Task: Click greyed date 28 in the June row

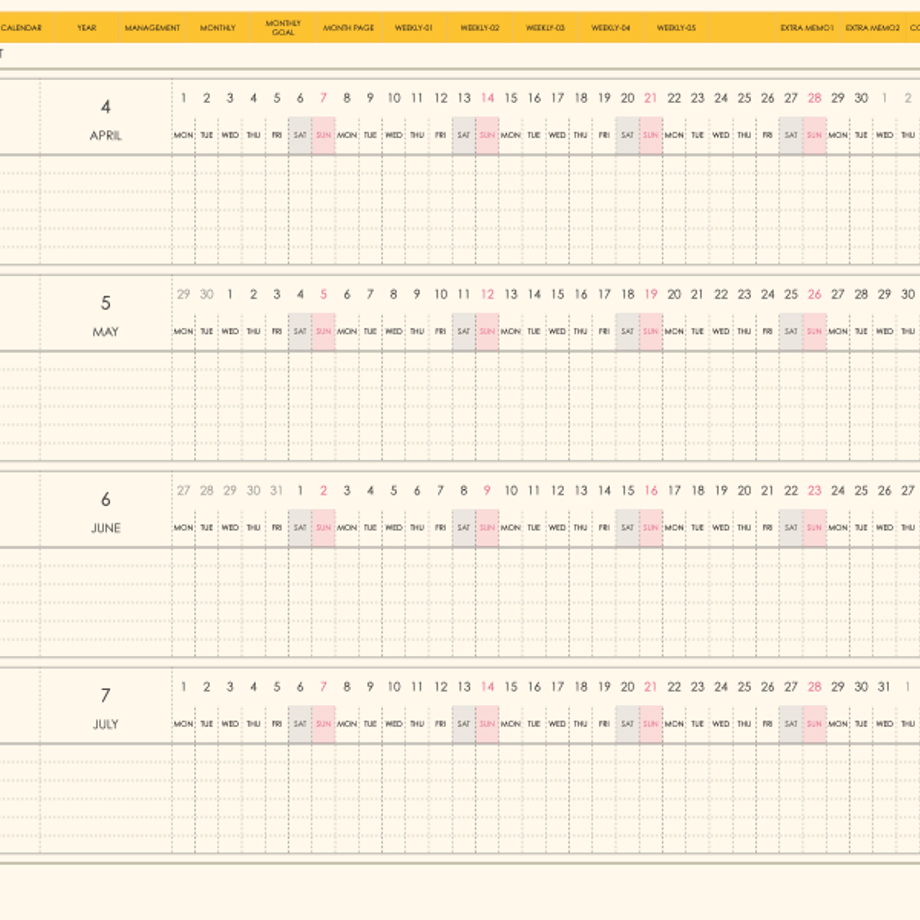Action: tap(207, 491)
